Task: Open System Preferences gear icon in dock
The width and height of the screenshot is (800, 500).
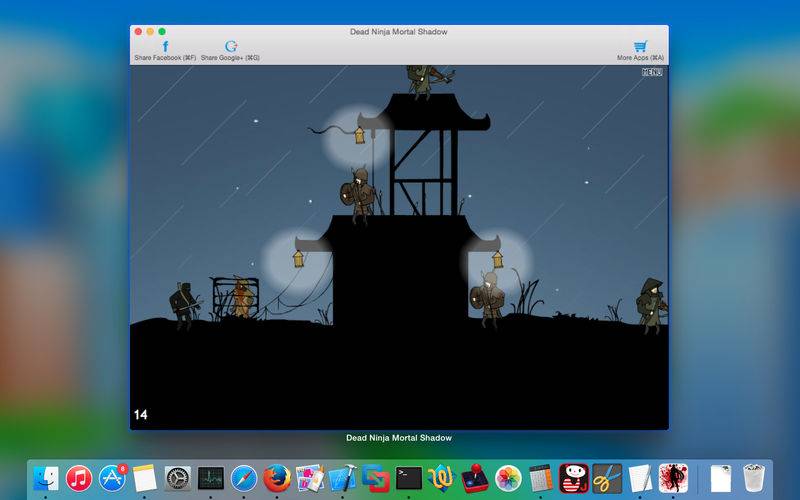Action: pos(178,479)
